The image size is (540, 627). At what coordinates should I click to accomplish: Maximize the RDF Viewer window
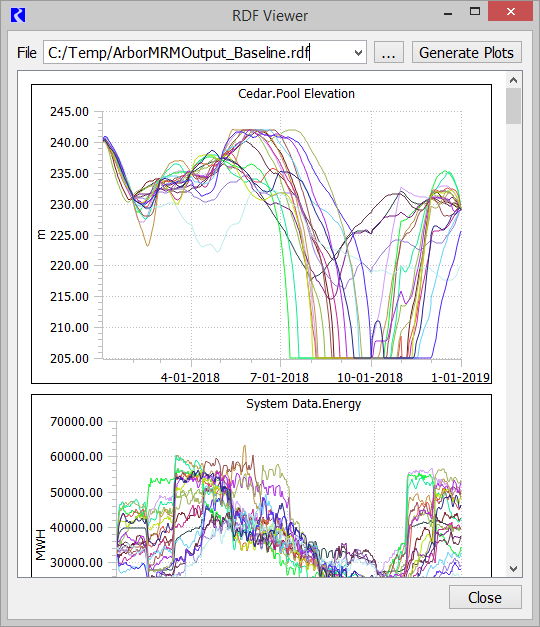(475, 12)
